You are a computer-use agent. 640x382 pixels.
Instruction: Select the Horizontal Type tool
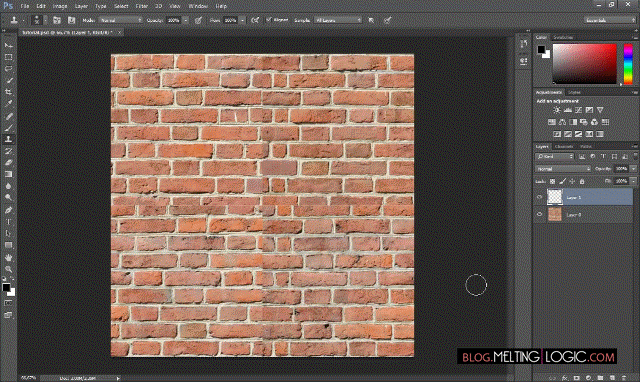coord(8,222)
